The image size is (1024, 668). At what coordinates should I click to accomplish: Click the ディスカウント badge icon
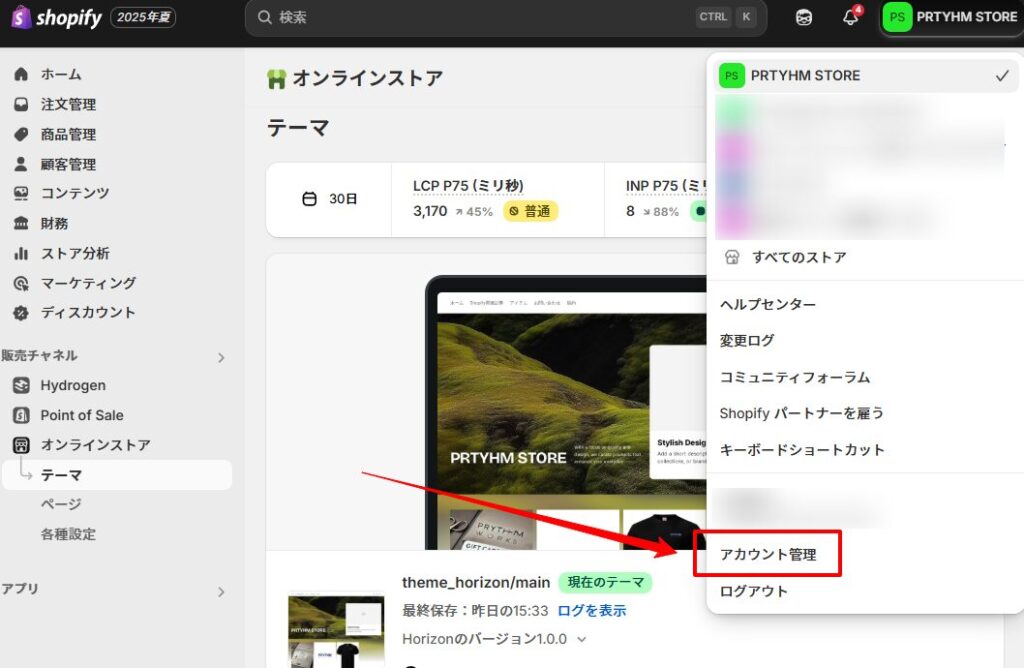[21, 313]
